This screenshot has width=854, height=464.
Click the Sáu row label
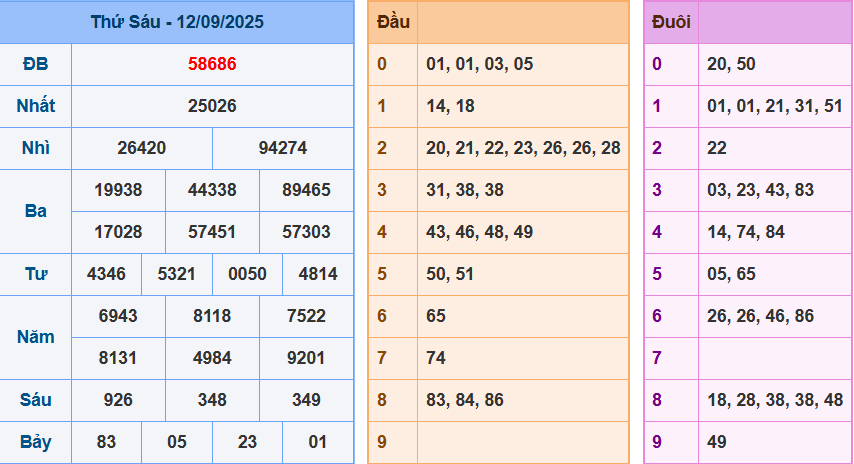point(35,399)
